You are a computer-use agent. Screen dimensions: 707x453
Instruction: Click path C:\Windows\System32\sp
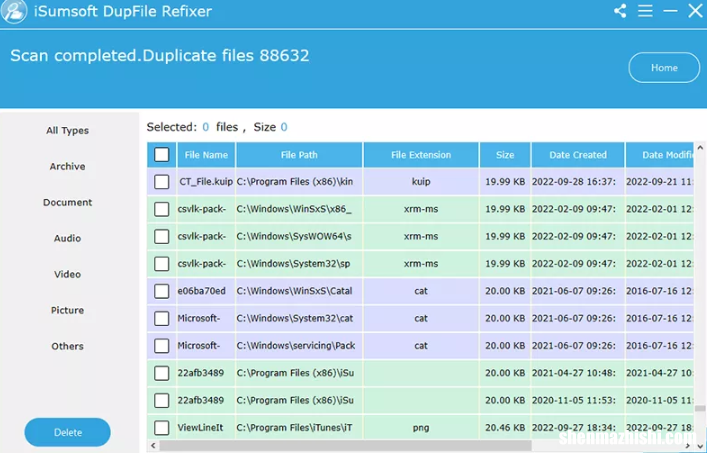(x=293, y=264)
